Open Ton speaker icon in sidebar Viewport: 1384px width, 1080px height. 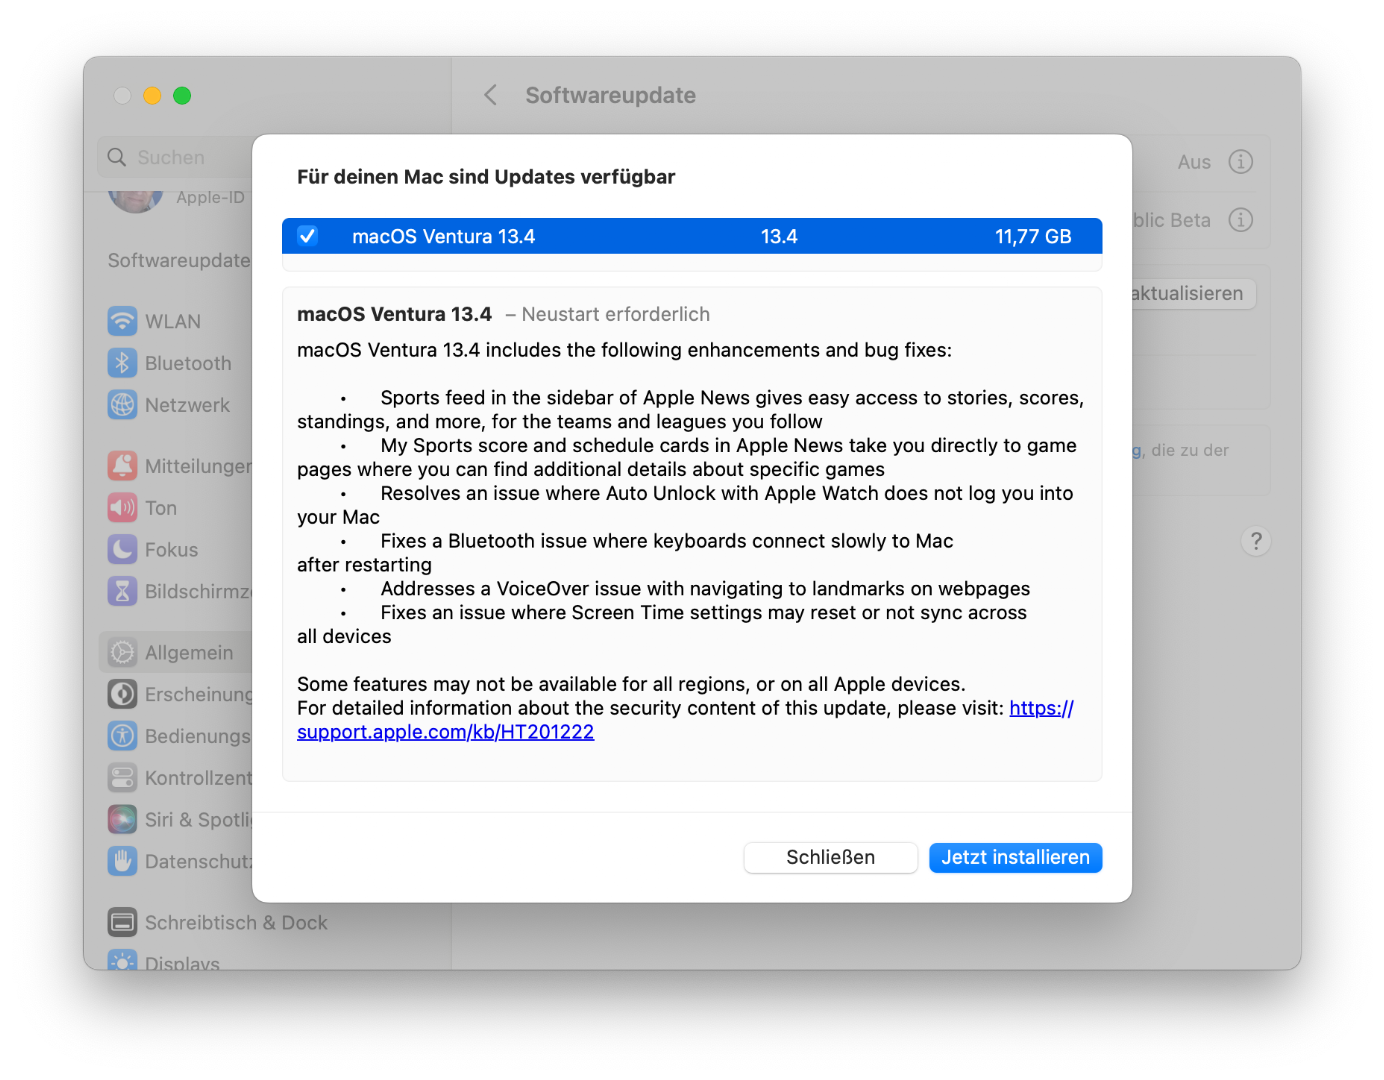pyautogui.click(x=122, y=508)
